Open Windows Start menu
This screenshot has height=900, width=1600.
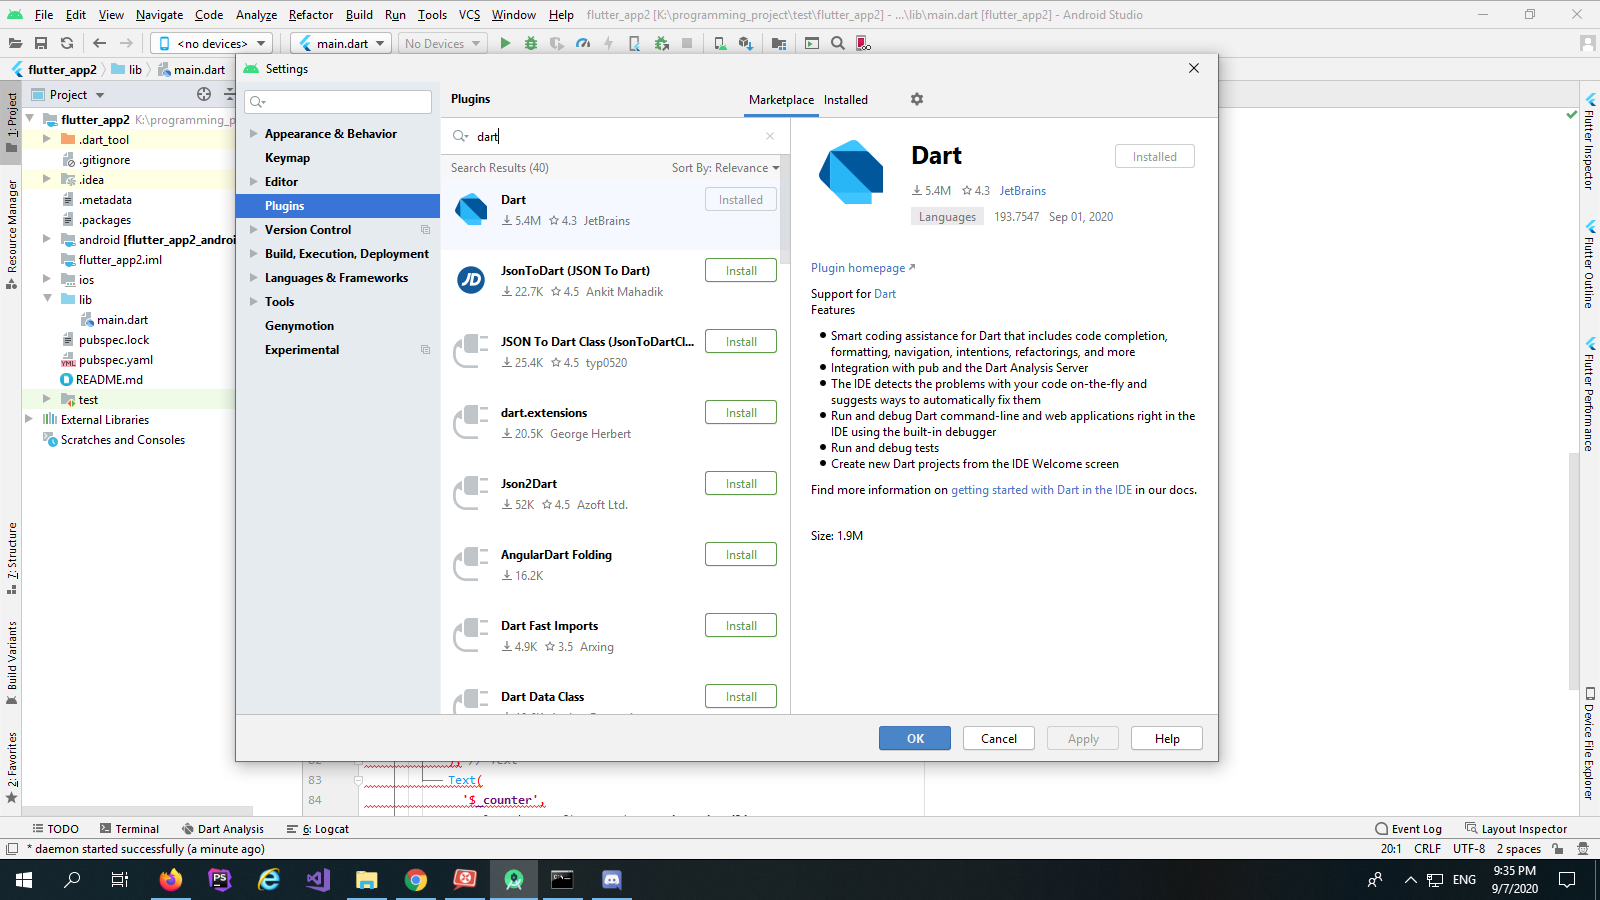click(x=24, y=880)
